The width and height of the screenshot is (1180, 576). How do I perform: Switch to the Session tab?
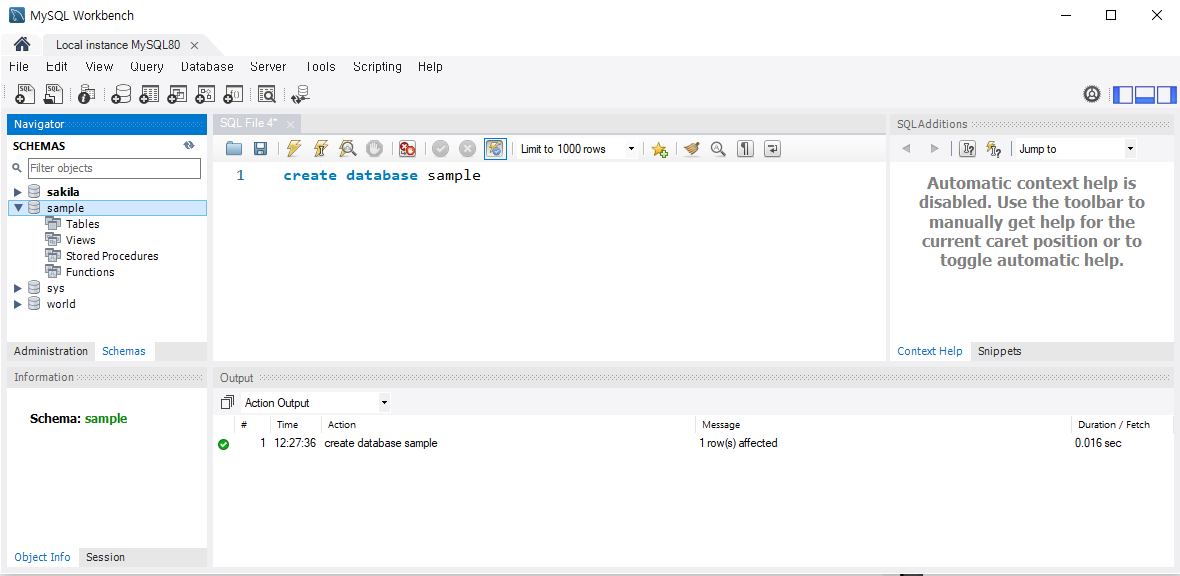click(105, 557)
